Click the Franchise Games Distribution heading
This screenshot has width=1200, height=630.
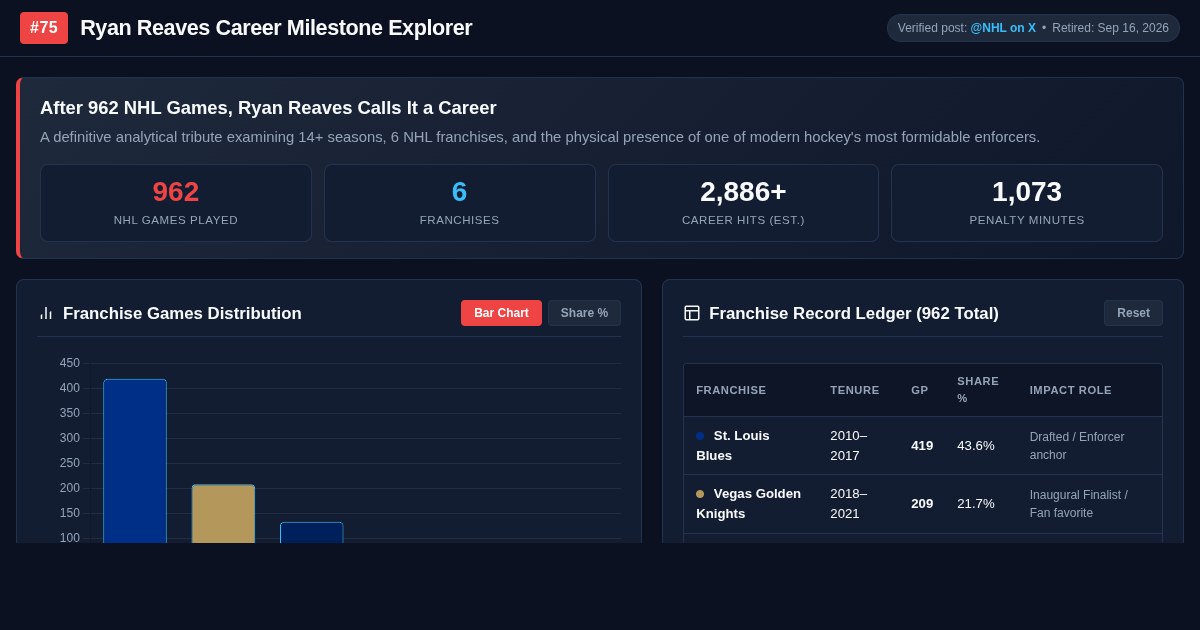(x=182, y=314)
